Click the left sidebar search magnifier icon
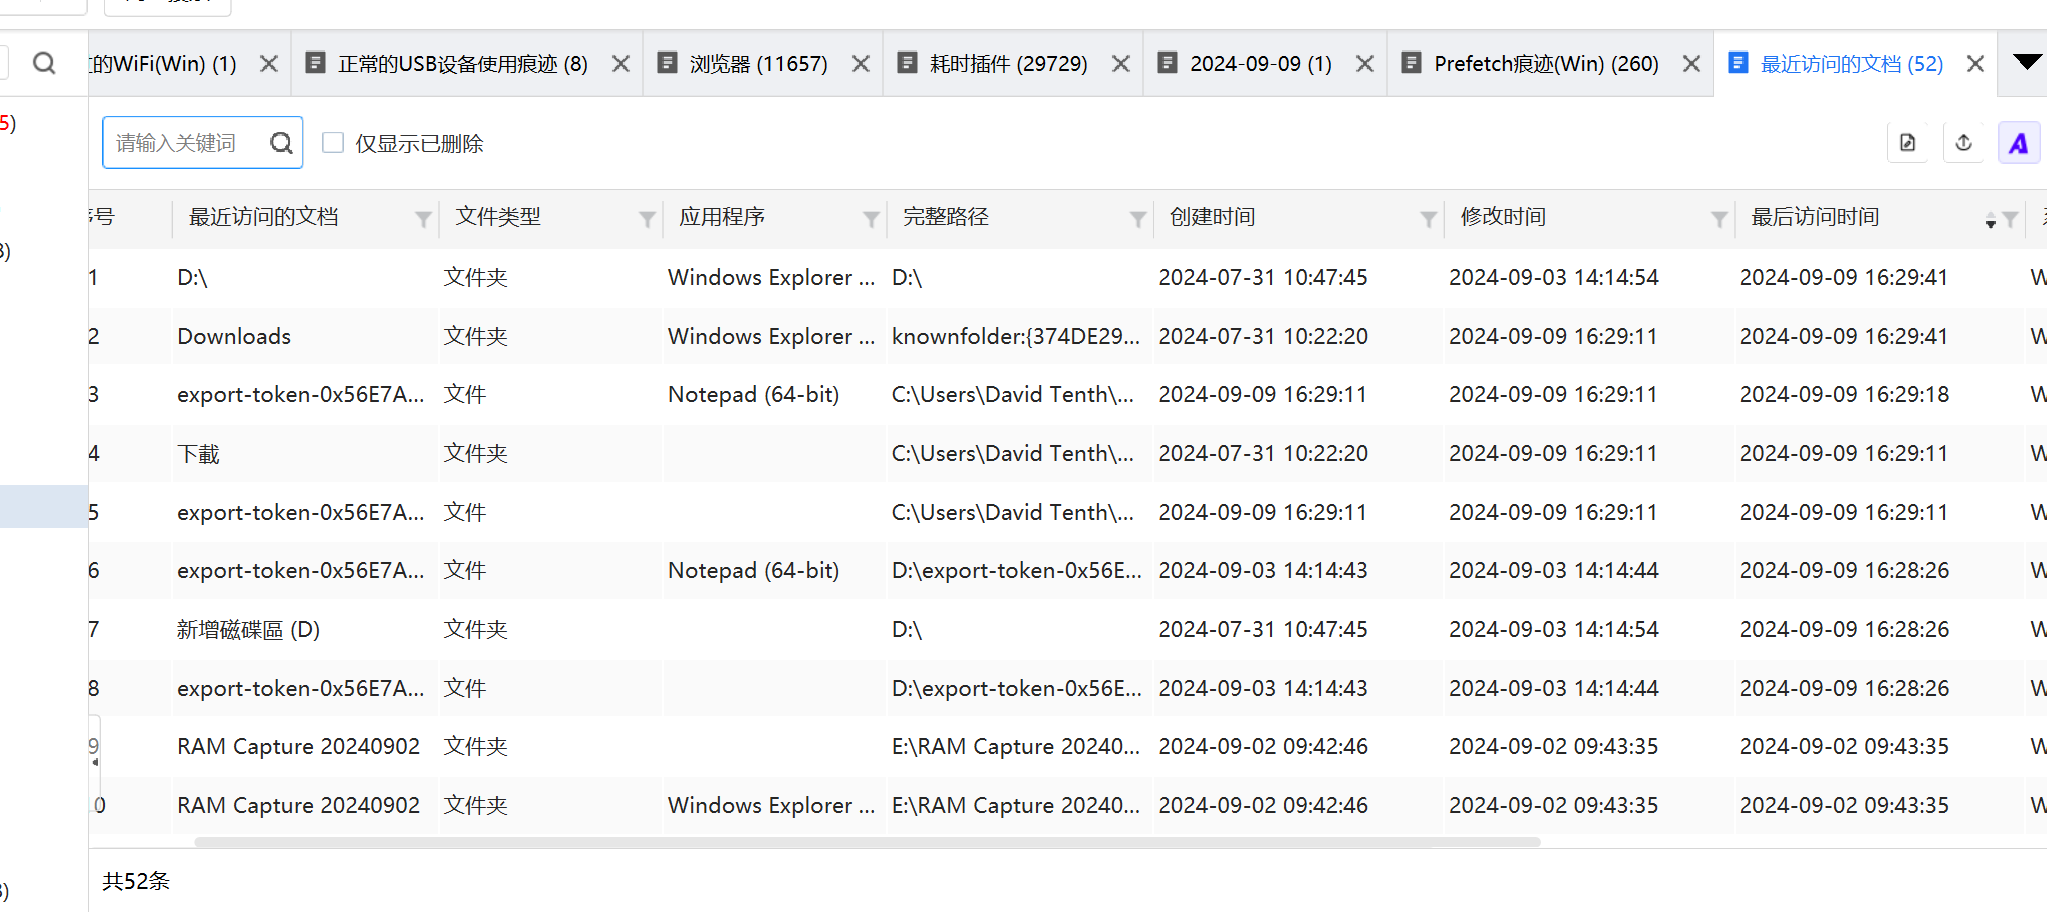2047x912 pixels. click(x=44, y=64)
